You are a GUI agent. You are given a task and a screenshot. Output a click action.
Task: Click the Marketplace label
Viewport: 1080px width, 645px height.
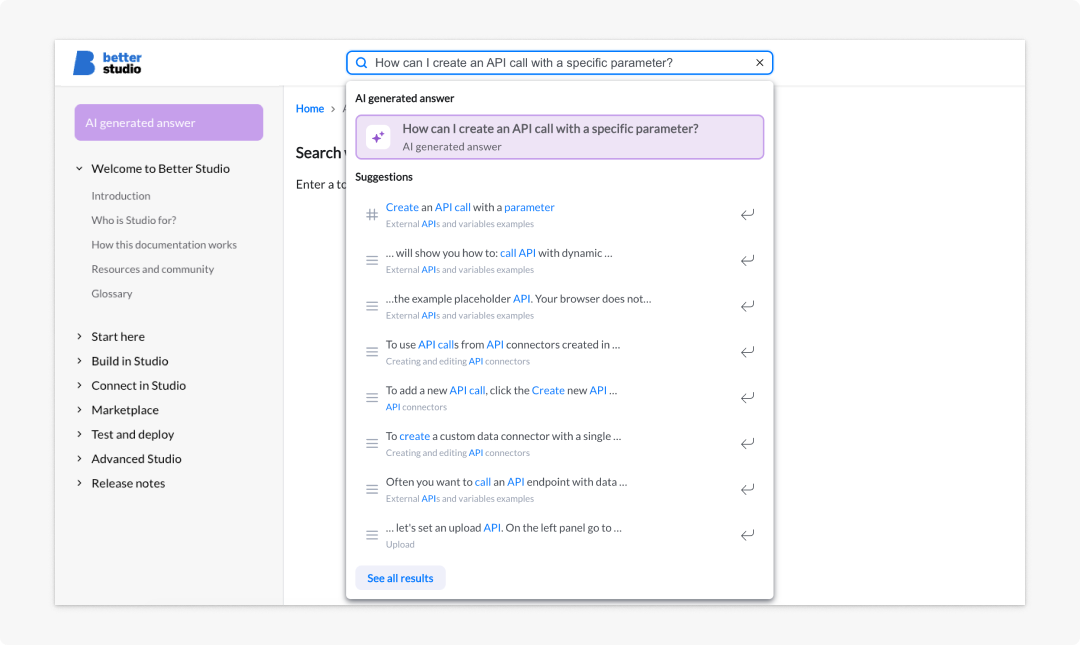click(125, 410)
